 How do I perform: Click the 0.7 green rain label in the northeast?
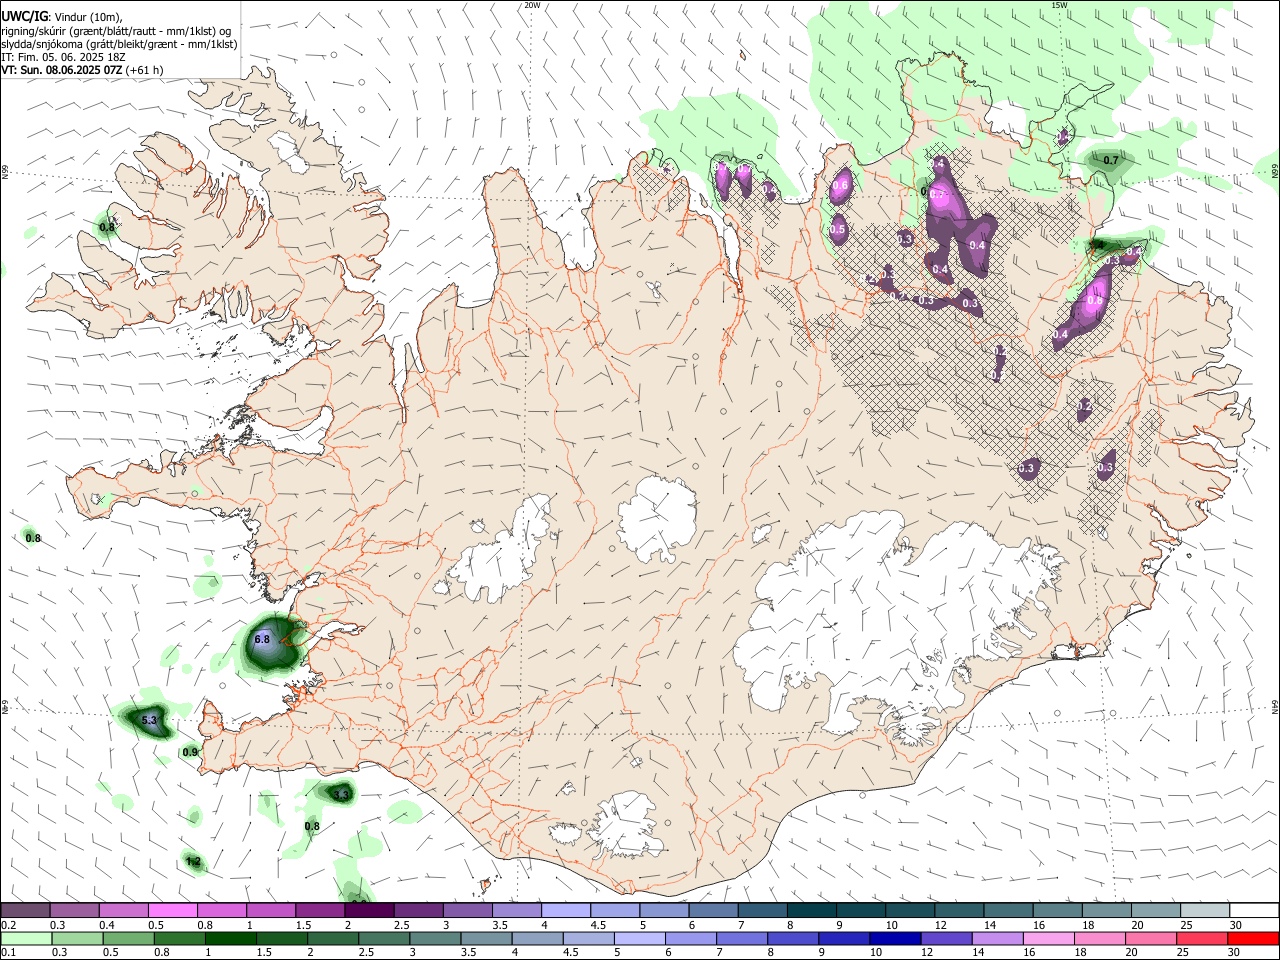1110,160
